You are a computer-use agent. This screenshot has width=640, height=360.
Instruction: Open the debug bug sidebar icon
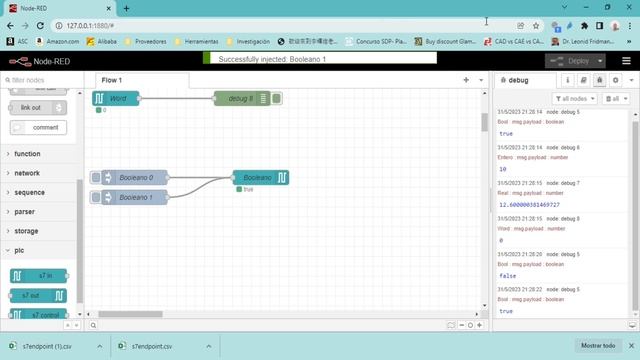point(600,80)
